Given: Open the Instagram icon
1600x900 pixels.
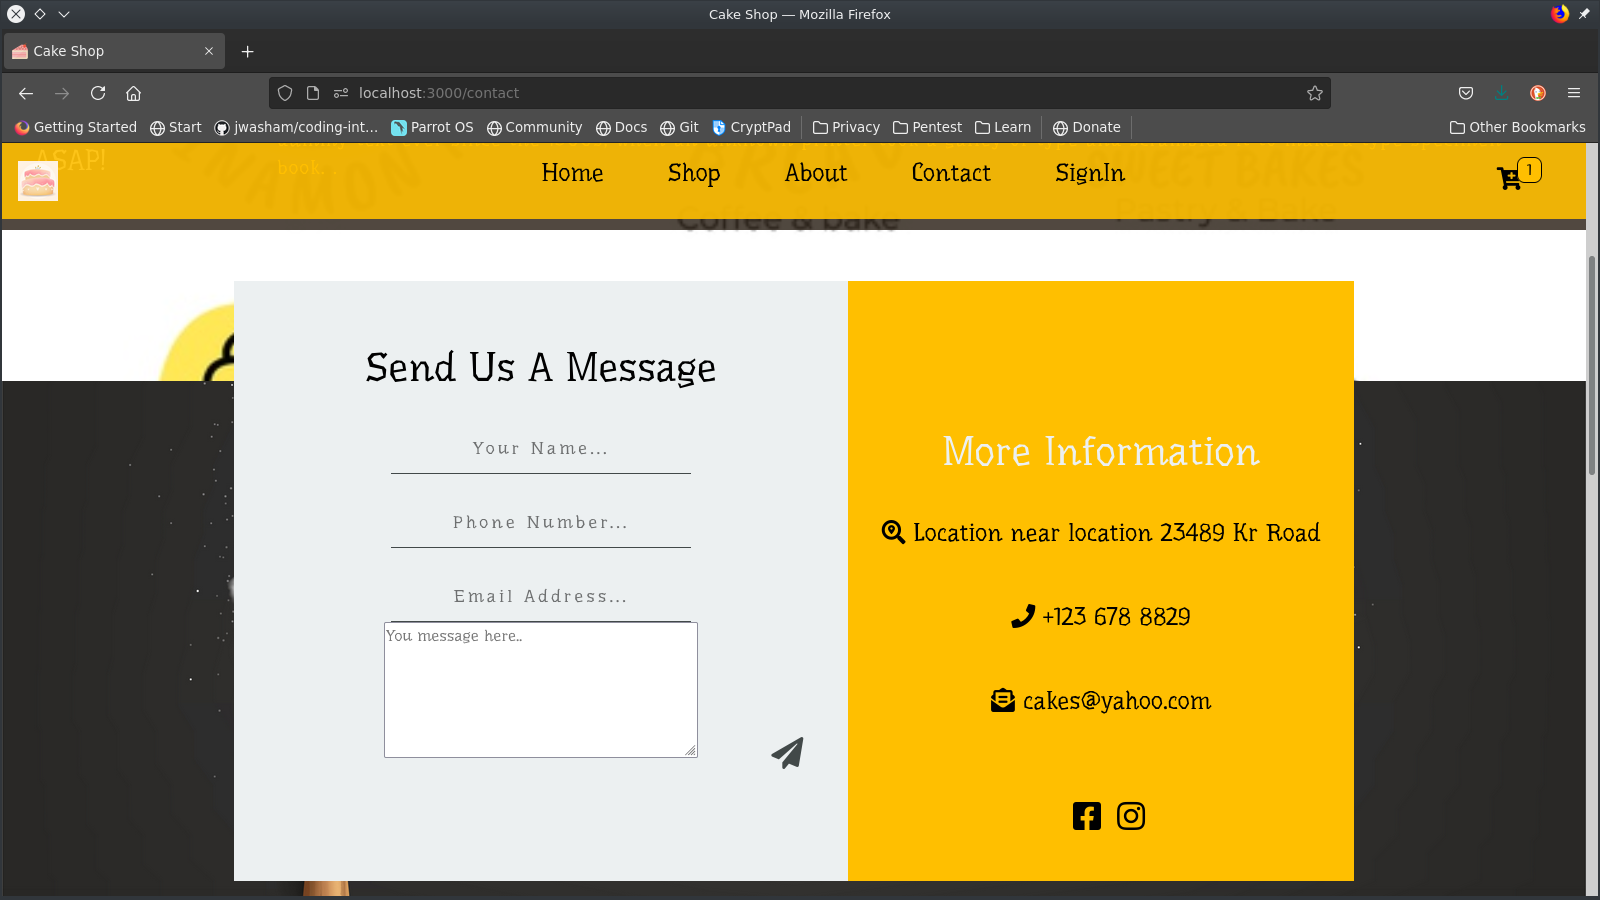Looking at the screenshot, I should point(1131,815).
